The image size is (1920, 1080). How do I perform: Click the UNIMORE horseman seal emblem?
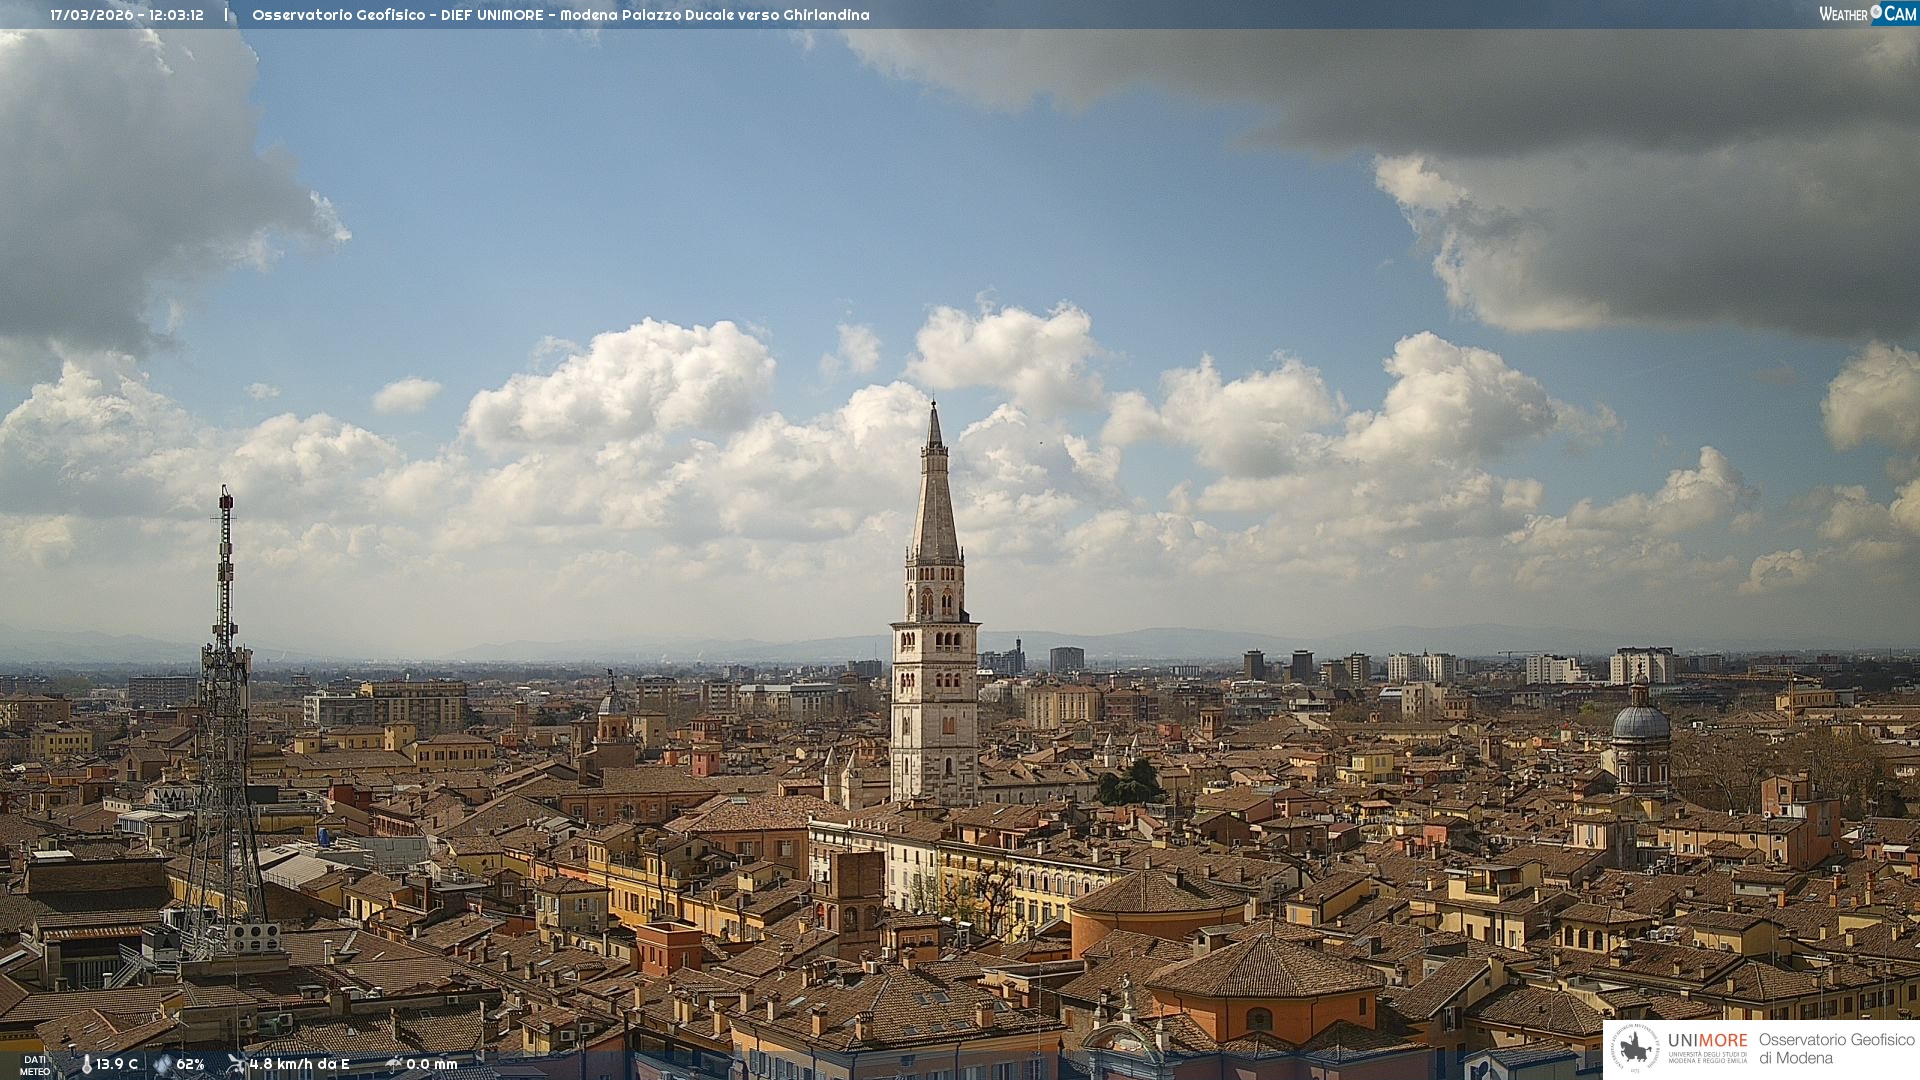pyautogui.click(x=1636, y=1048)
